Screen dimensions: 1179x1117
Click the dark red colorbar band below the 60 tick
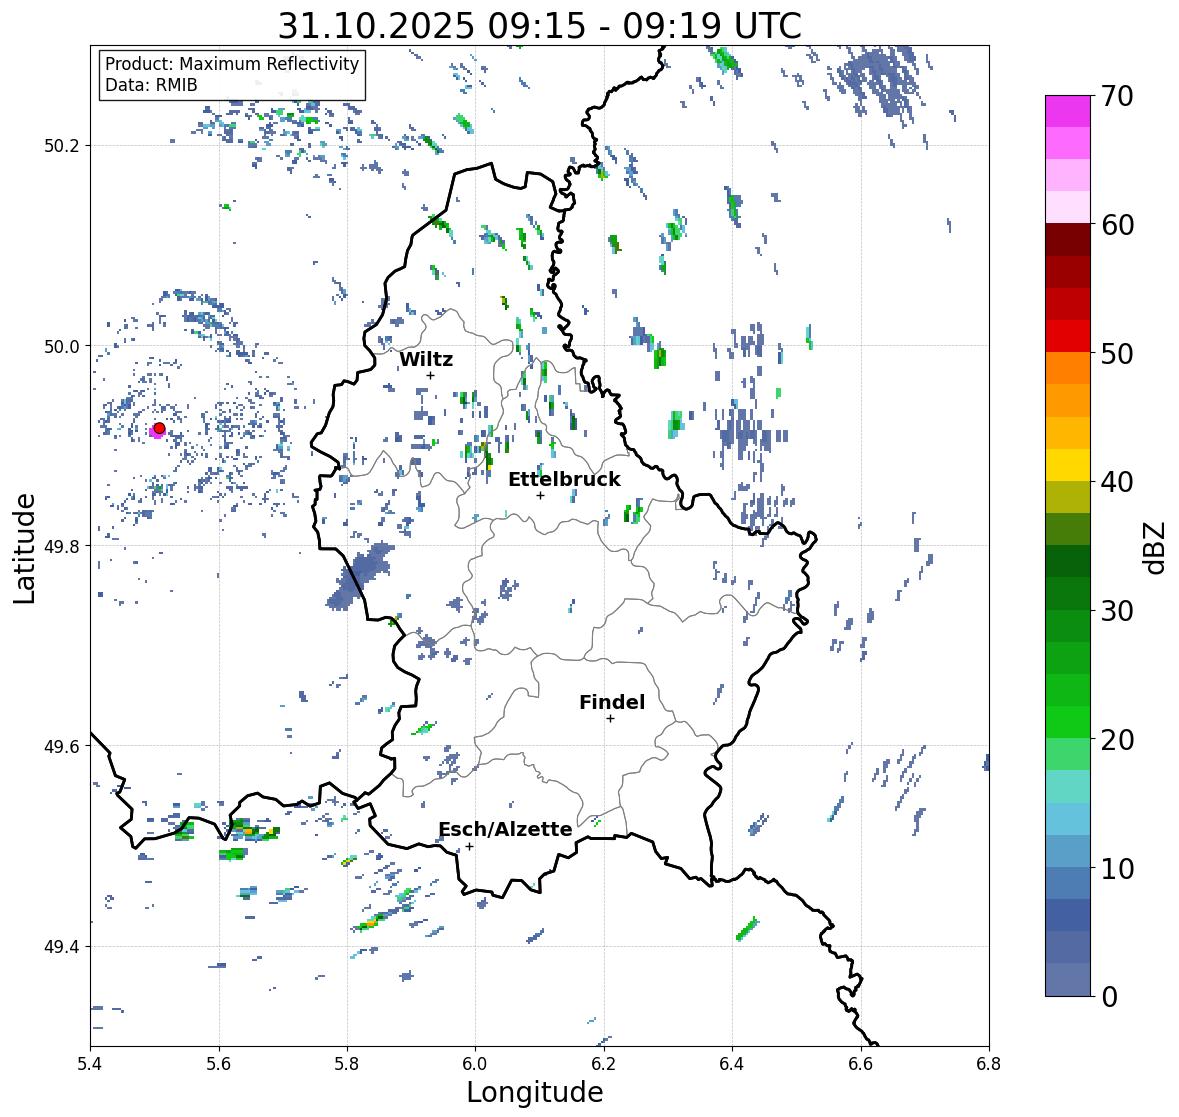1068,240
